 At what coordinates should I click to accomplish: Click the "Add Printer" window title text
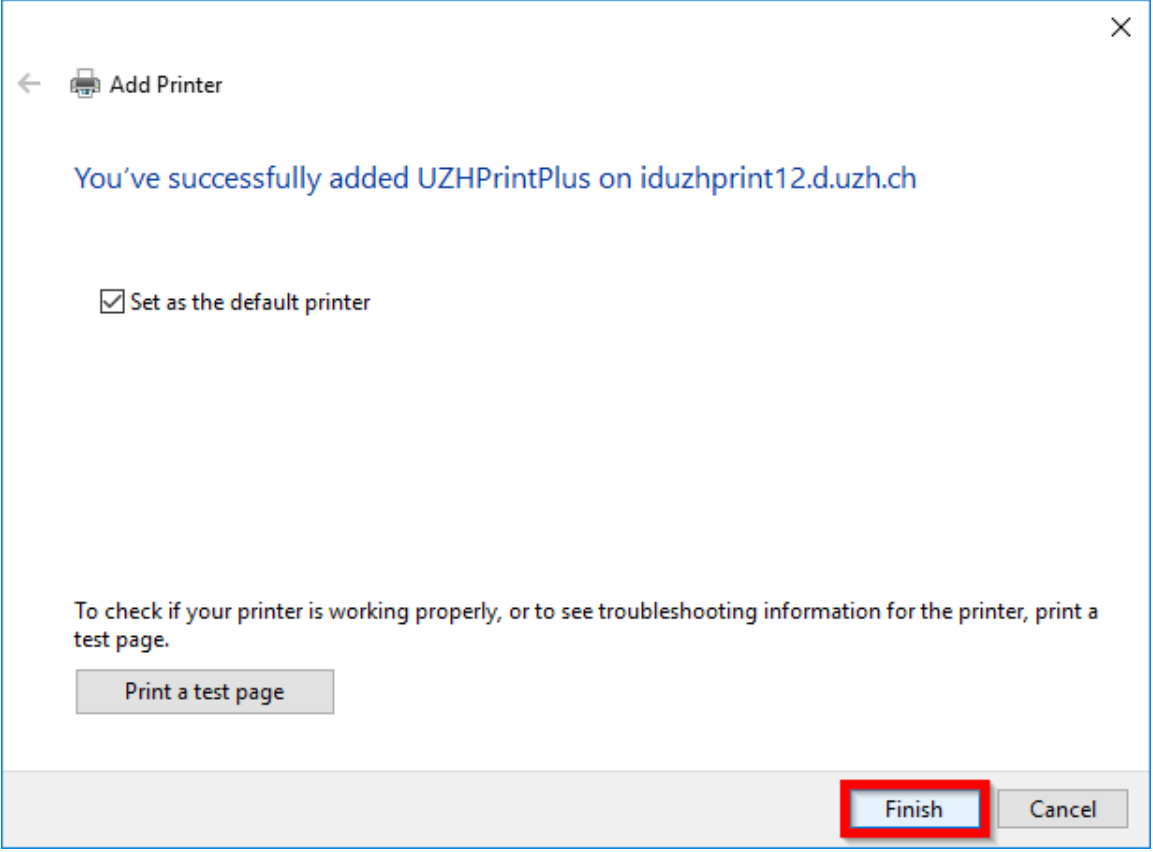coord(166,85)
